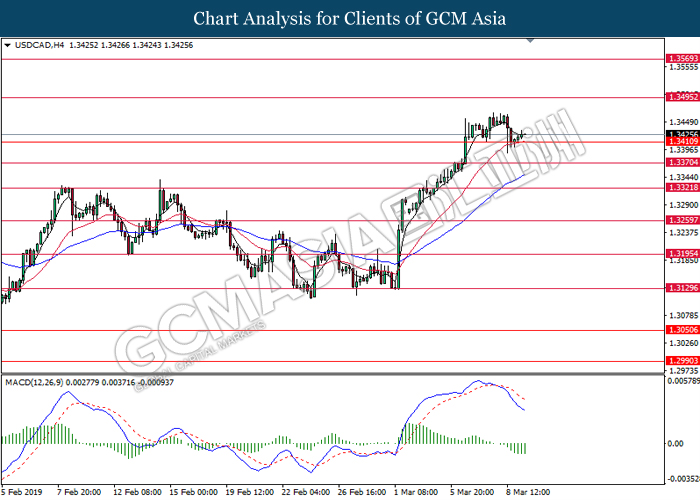
Task: Click the 1.32900 price scale value
Action: click(x=683, y=205)
